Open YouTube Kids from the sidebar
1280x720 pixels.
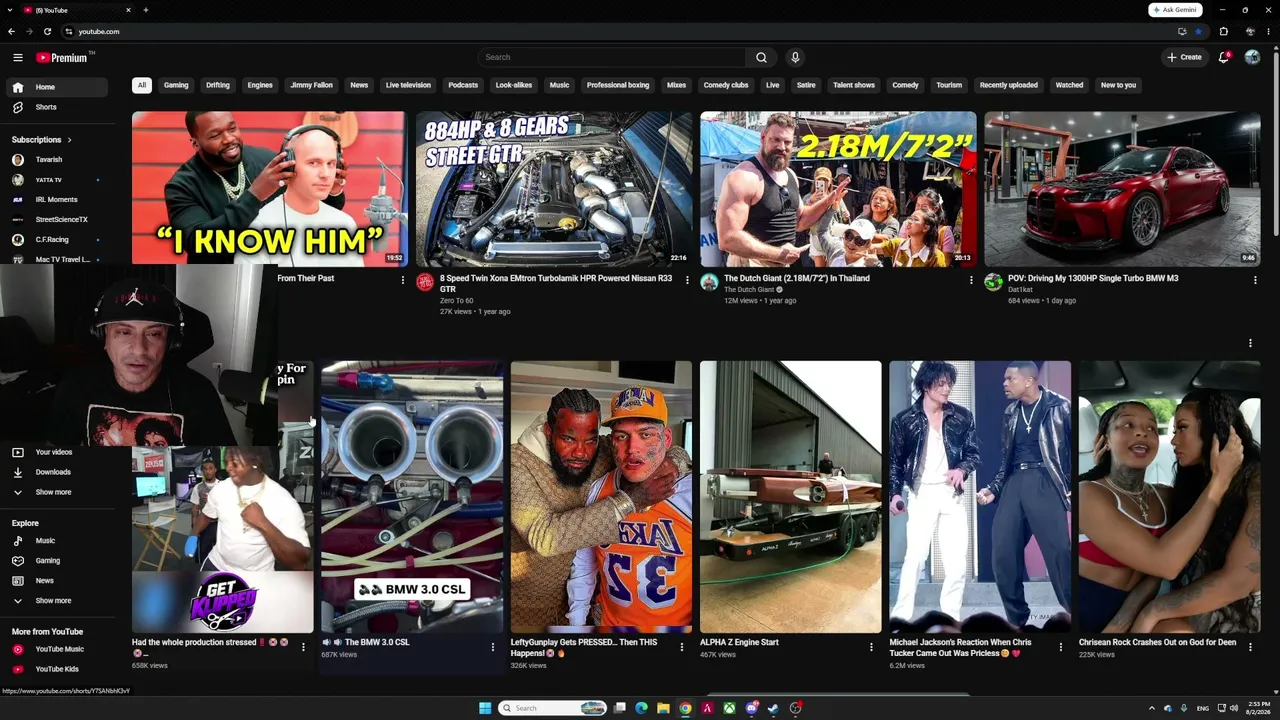[x=55, y=669]
